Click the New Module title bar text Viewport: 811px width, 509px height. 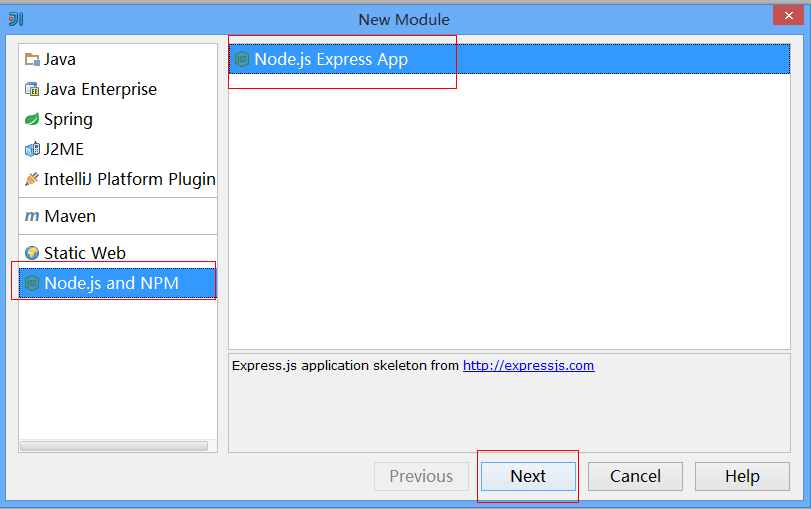[404, 19]
